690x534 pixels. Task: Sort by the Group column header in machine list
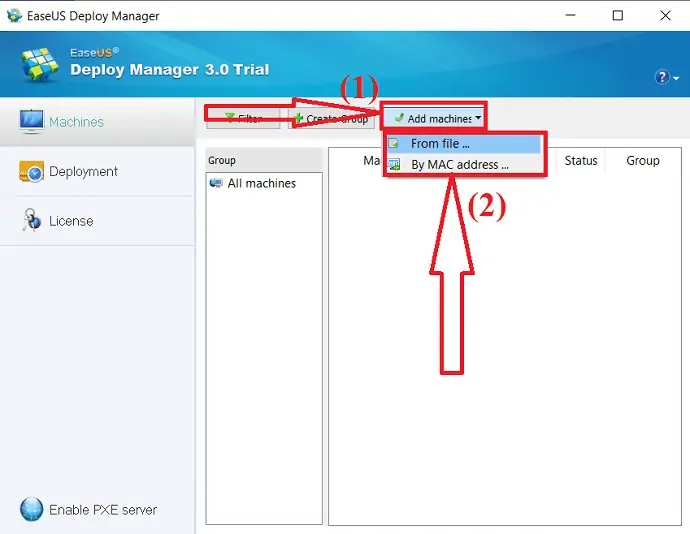click(643, 161)
